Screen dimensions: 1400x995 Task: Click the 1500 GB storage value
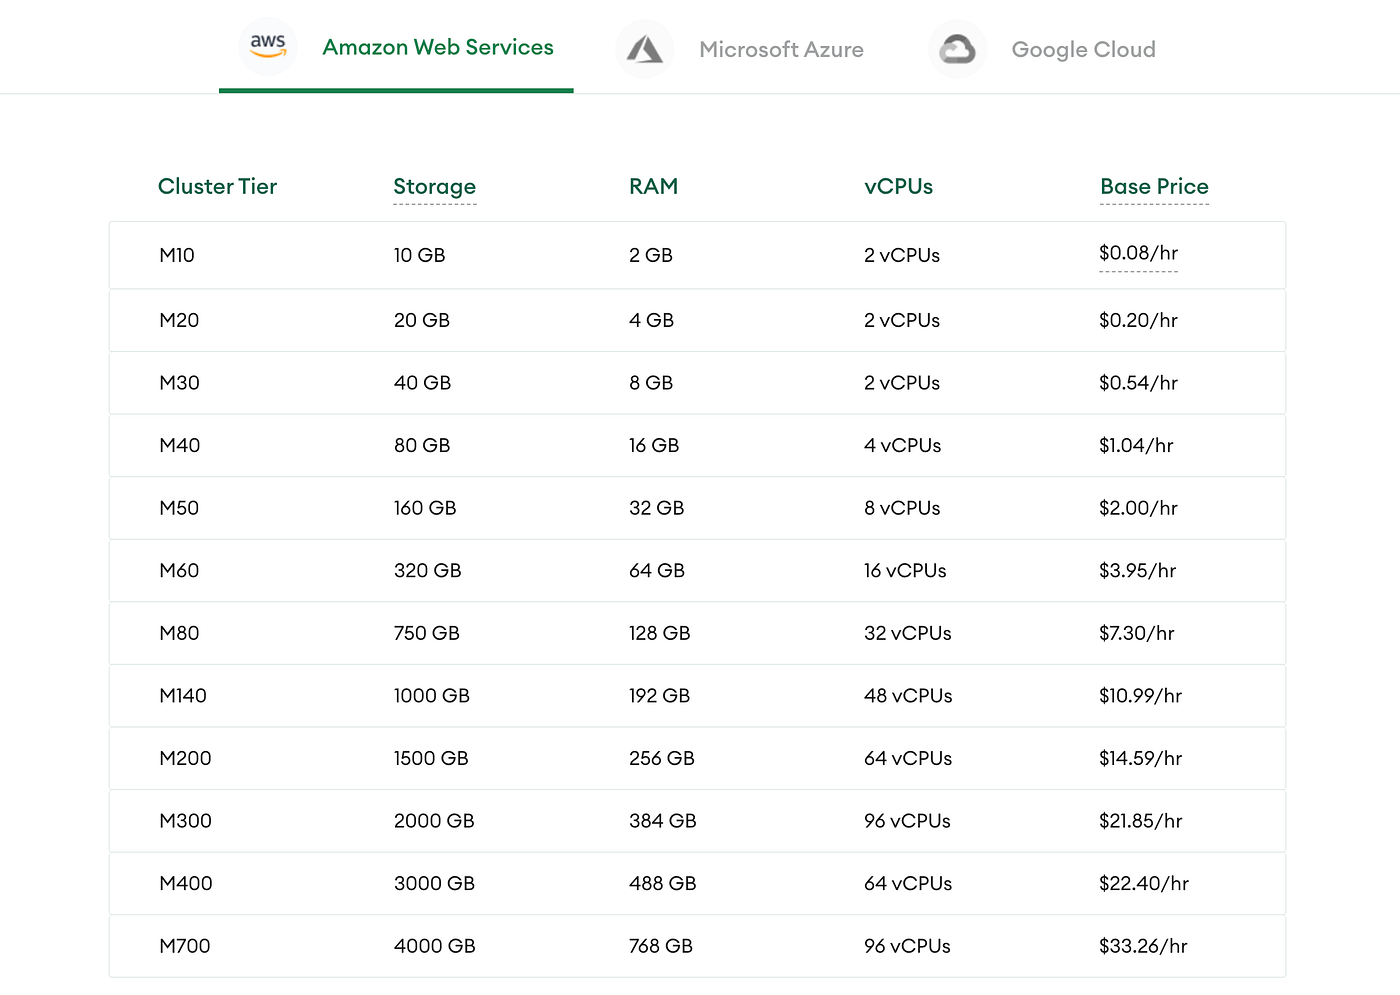(x=431, y=758)
